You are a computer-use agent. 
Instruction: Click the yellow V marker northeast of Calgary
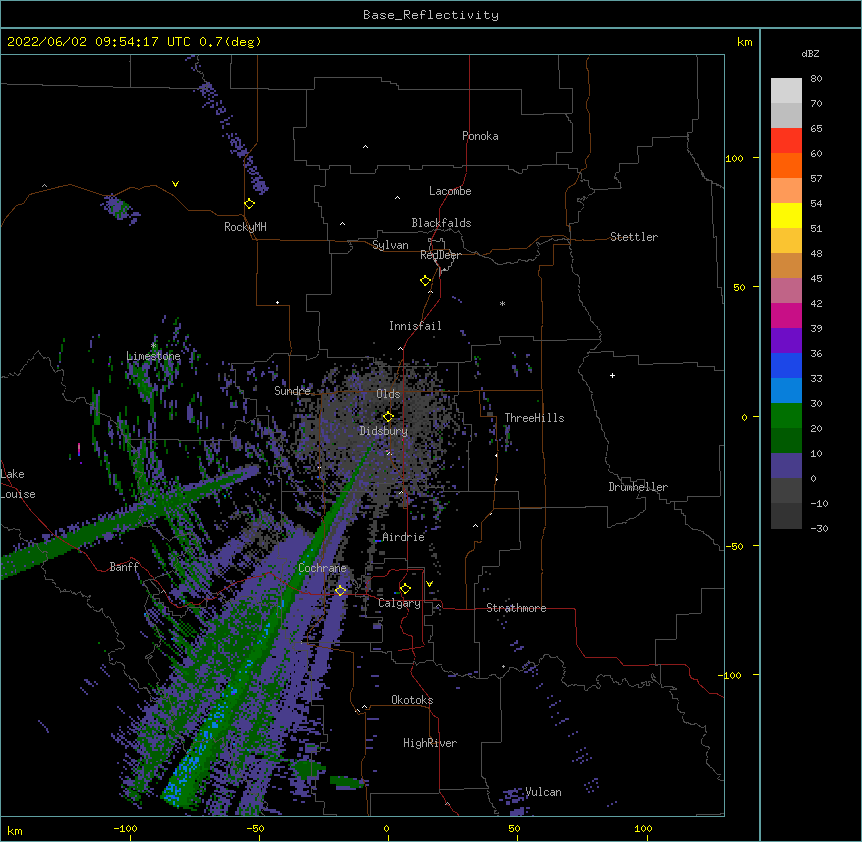429,584
